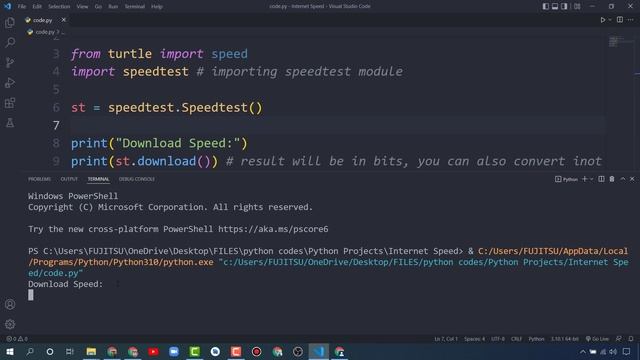Viewport: 640px width, 360px height.
Task: Open the Windows Action Center
Action: [x=627, y=351]
